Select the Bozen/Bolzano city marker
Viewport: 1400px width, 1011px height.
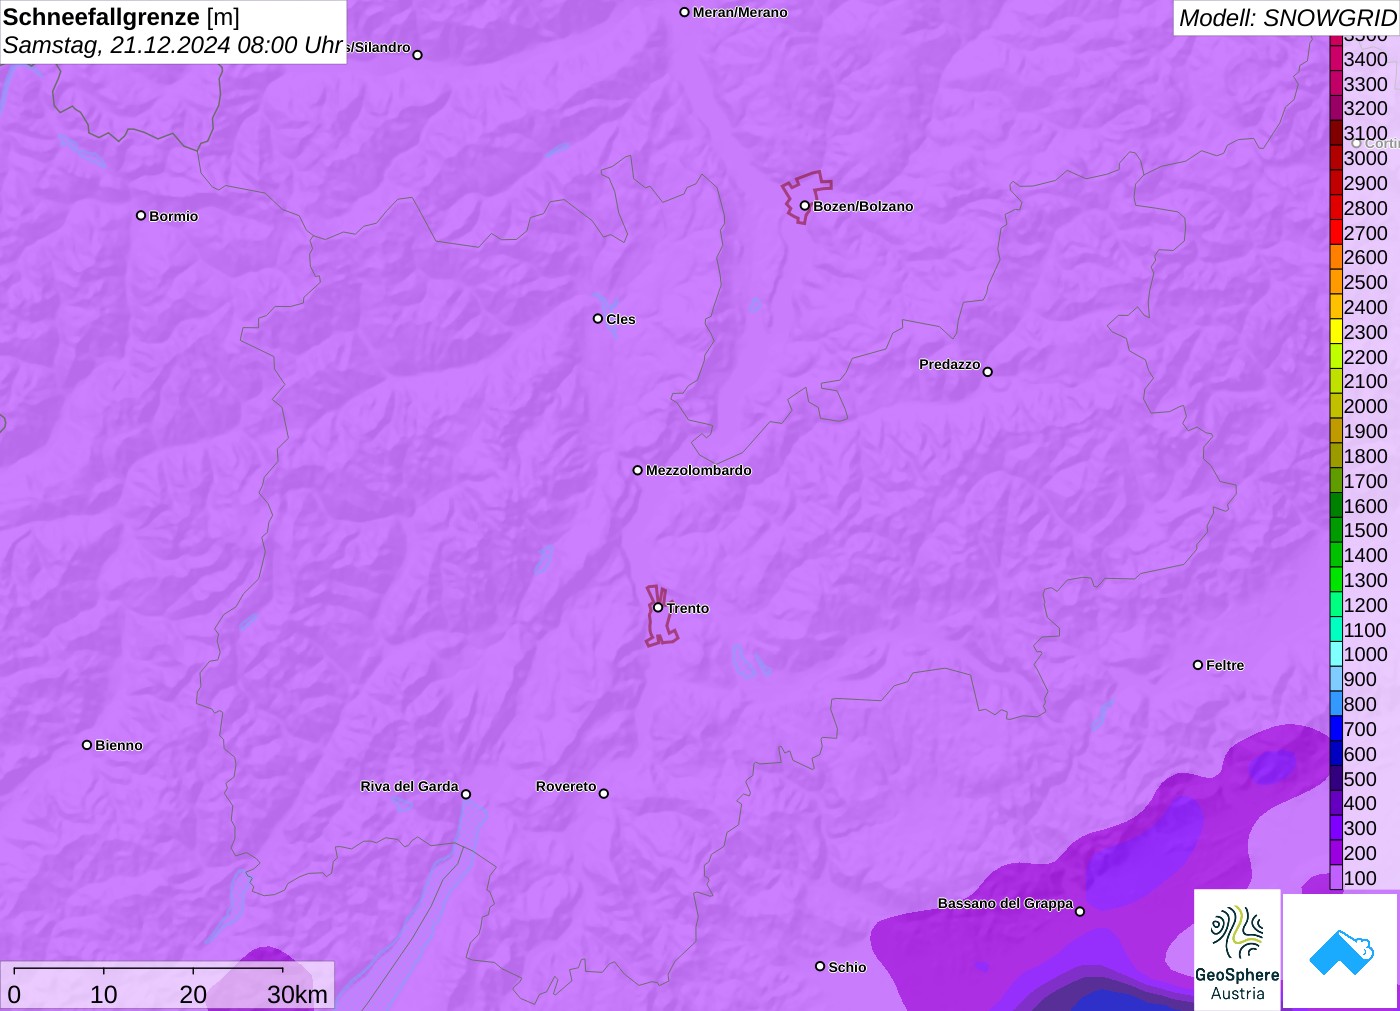[804, 206]
